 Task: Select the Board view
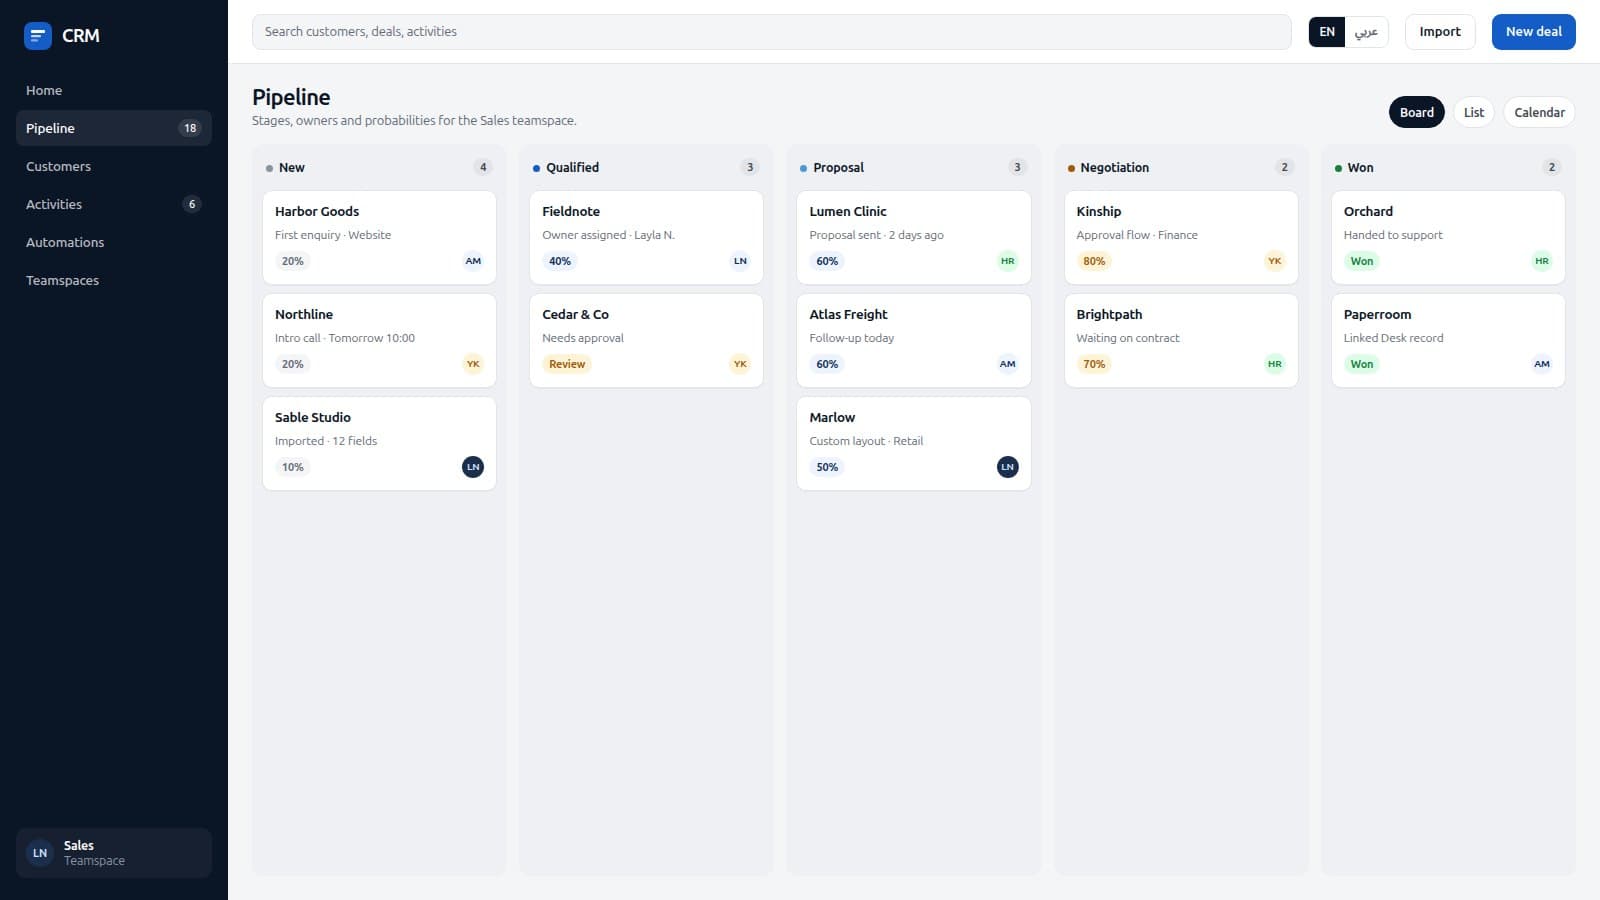point(1416,112)
